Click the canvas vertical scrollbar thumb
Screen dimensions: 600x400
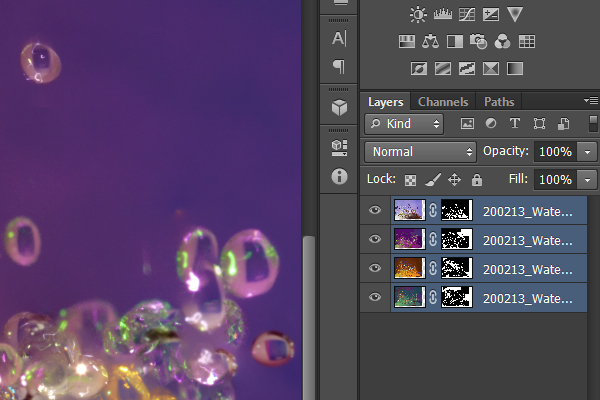tap(309, 318)
